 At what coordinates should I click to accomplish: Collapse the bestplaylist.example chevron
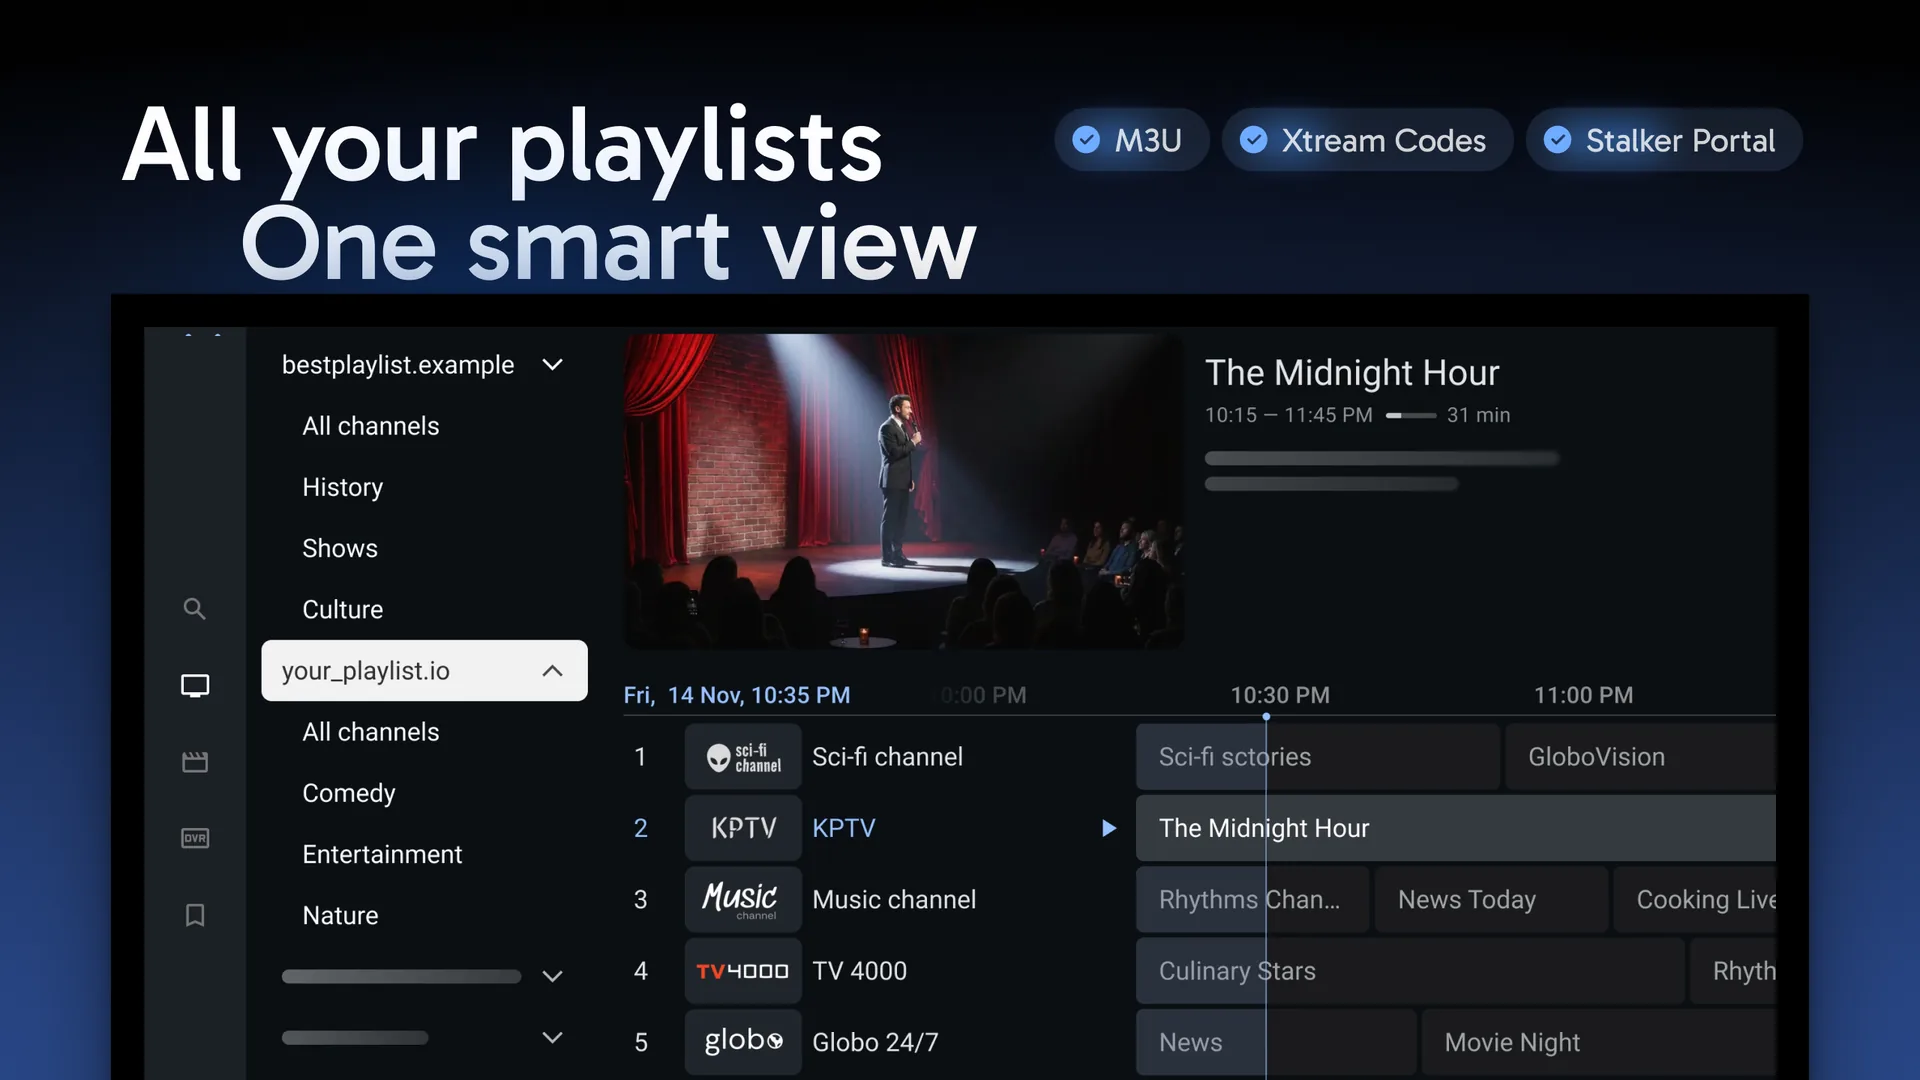point(552,365)
